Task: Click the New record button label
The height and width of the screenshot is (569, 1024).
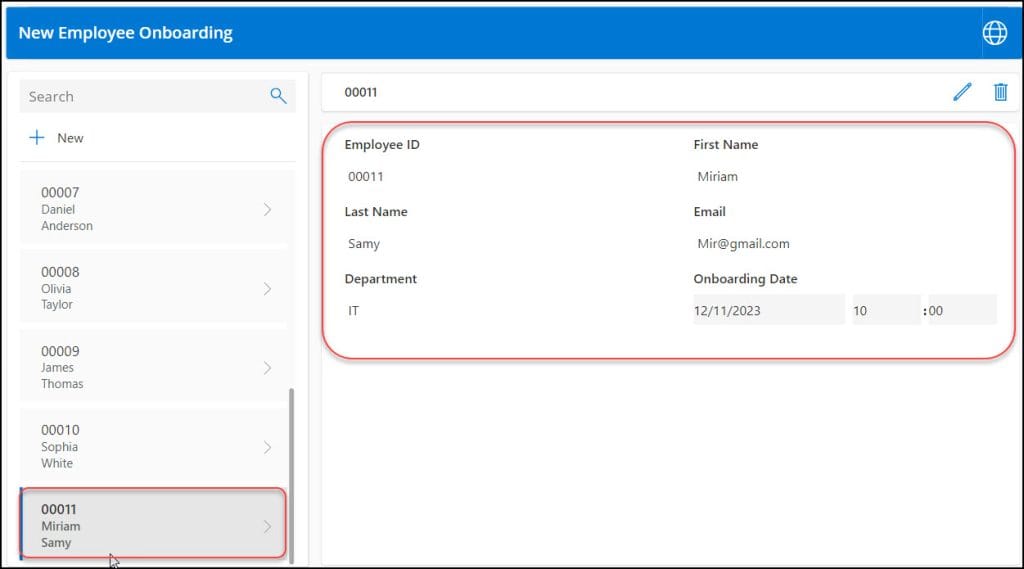Action: (x=70, y=138)
